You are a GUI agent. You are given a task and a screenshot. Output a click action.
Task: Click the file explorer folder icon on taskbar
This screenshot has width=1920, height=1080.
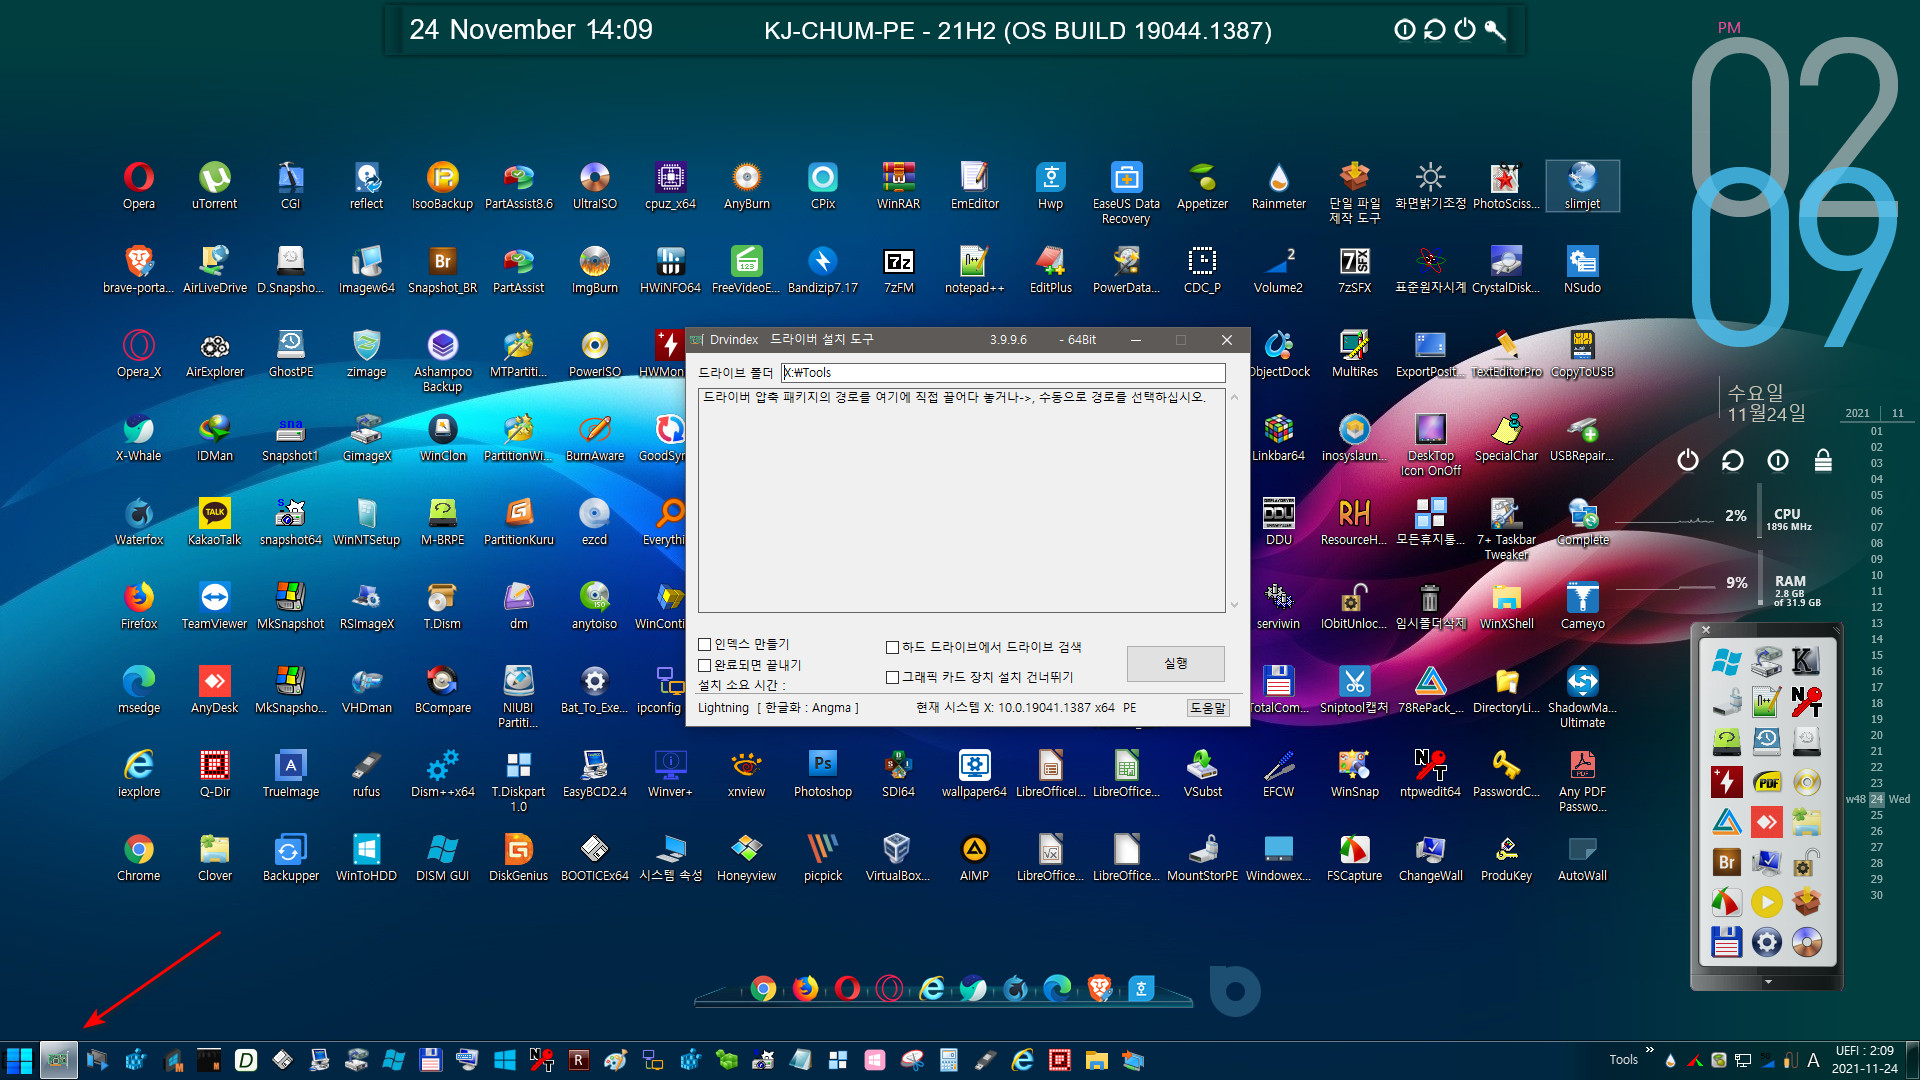[1097, 1060]
